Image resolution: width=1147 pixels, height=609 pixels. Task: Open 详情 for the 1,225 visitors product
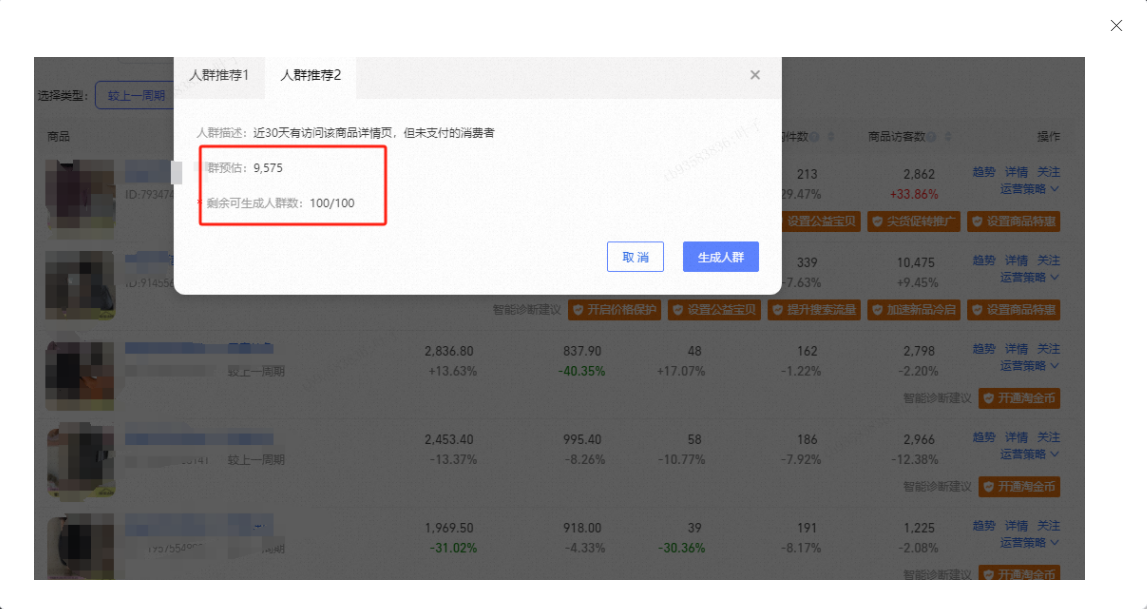[x=1016, y=526]
